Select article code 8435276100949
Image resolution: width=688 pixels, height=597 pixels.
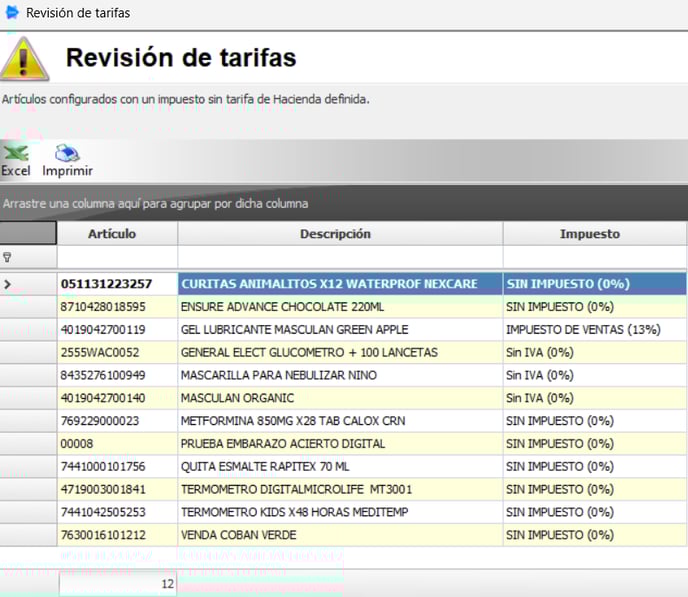coord(117,375)
